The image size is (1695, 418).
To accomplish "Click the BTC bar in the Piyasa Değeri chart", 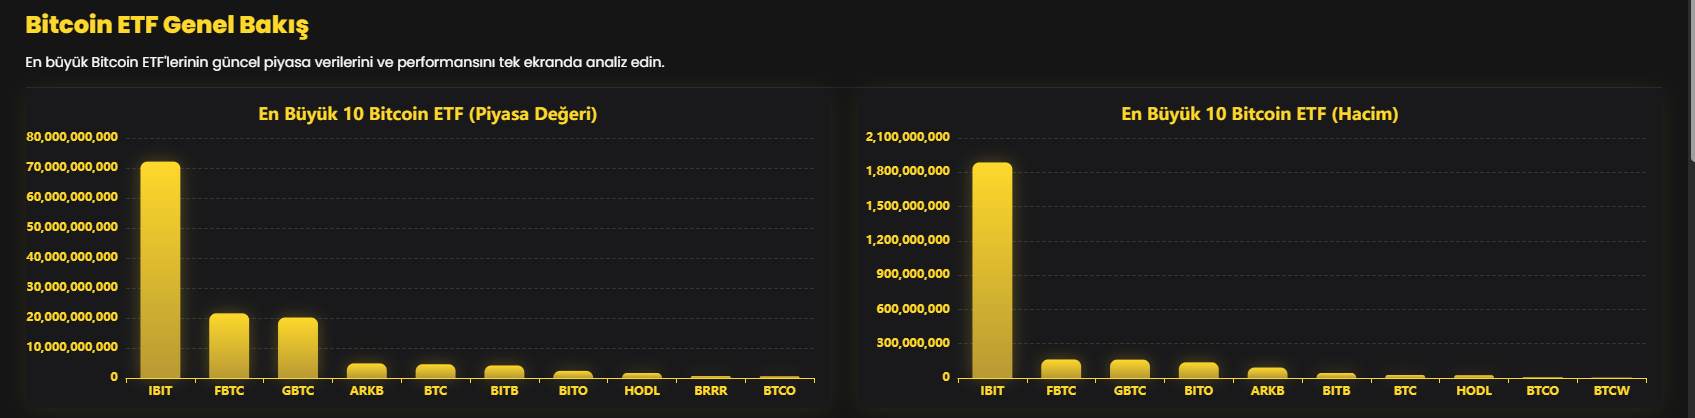I will coord(436,371).
